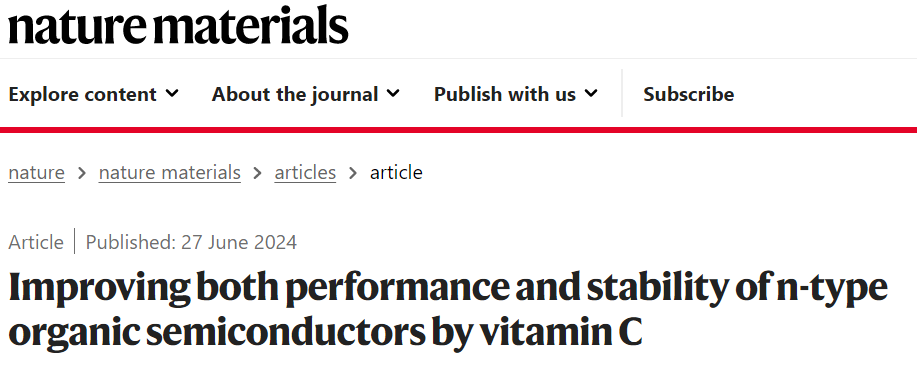
Task: Go to the nature breadcrumb link
Action: (36, 172)
